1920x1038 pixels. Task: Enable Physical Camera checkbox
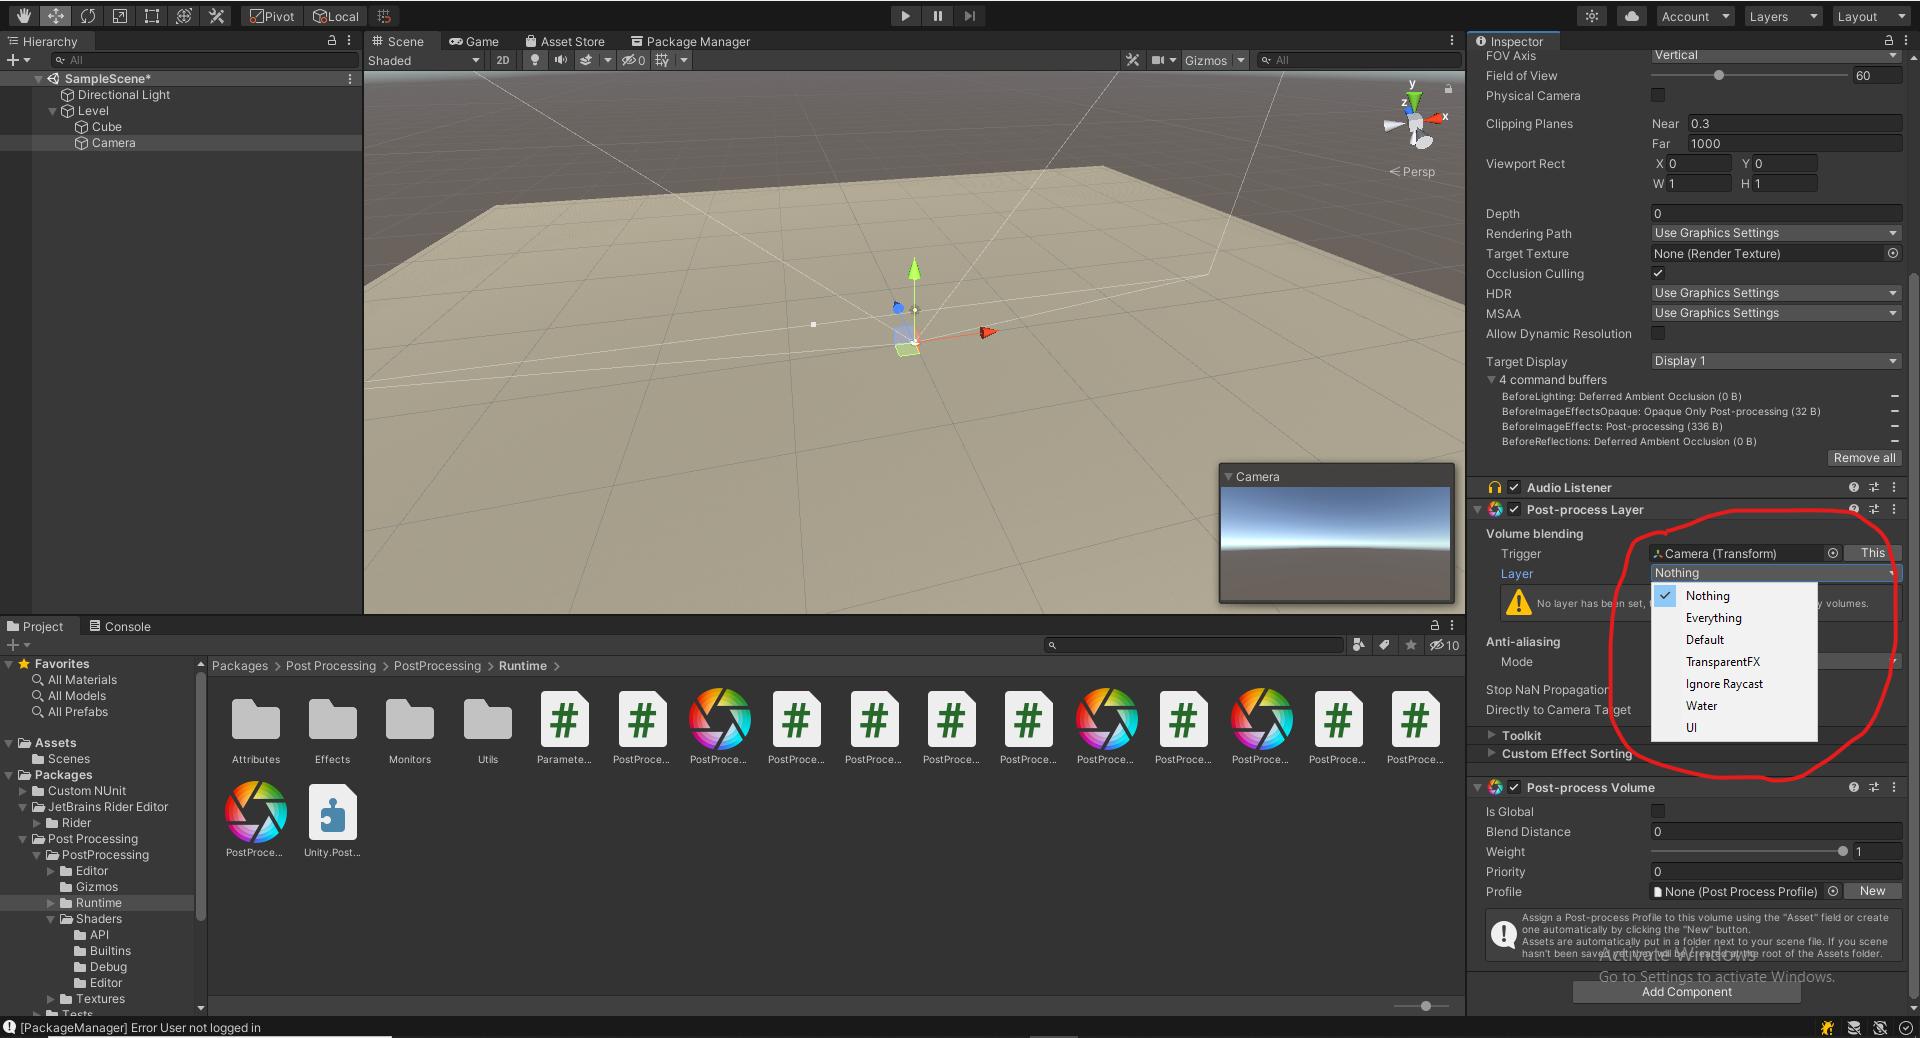pos(1658,95)
